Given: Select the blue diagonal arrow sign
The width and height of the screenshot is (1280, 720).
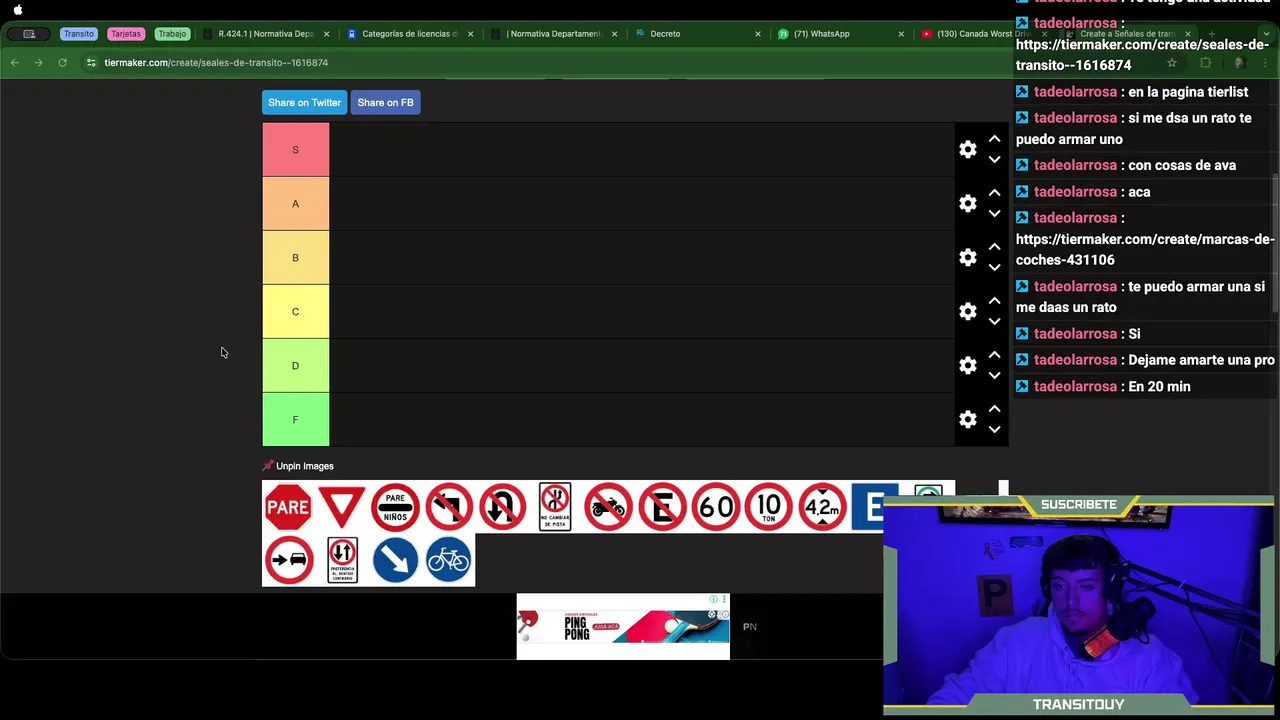Looking at the screenshot, I should click(395, 560).
